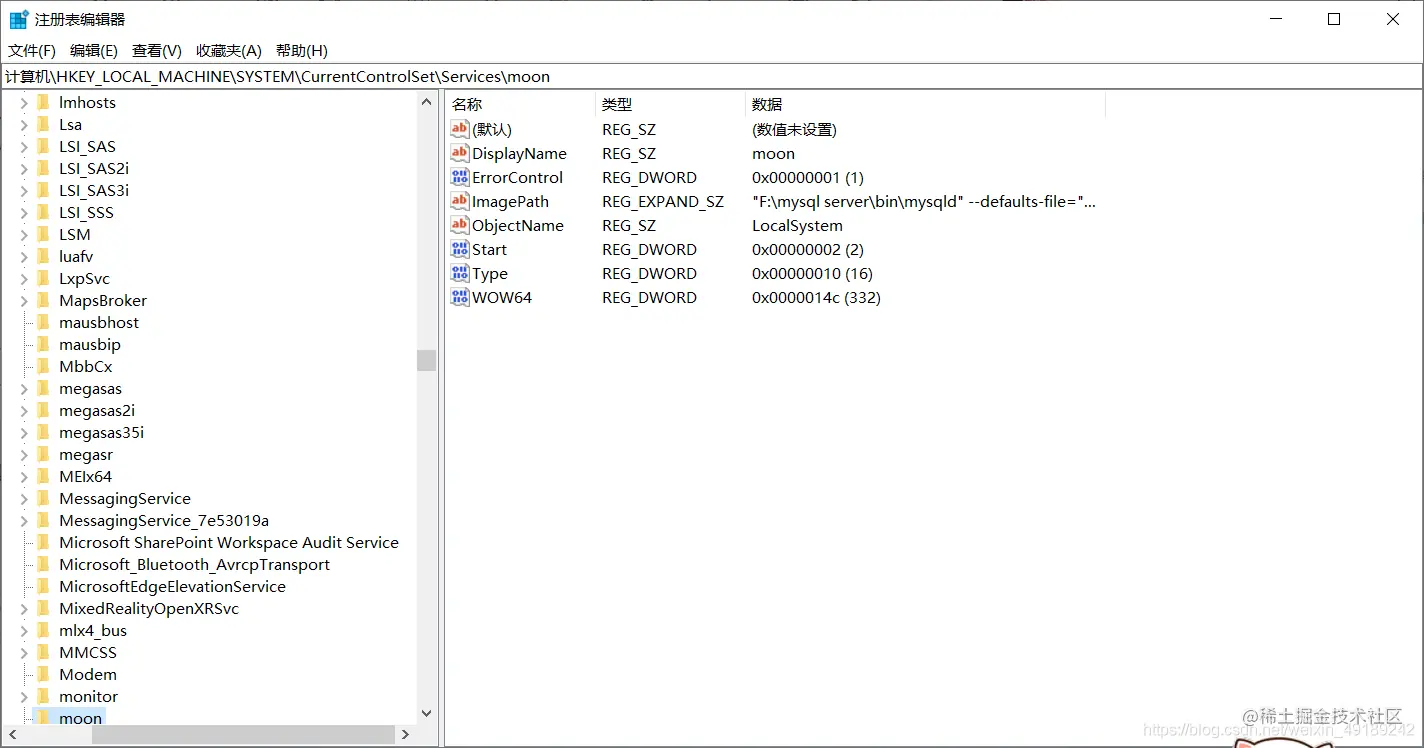Image resolution: width=1424 pixels, height=748 pixels.
Task: Open the 帮助(H) menu
Action: (302, 50)
